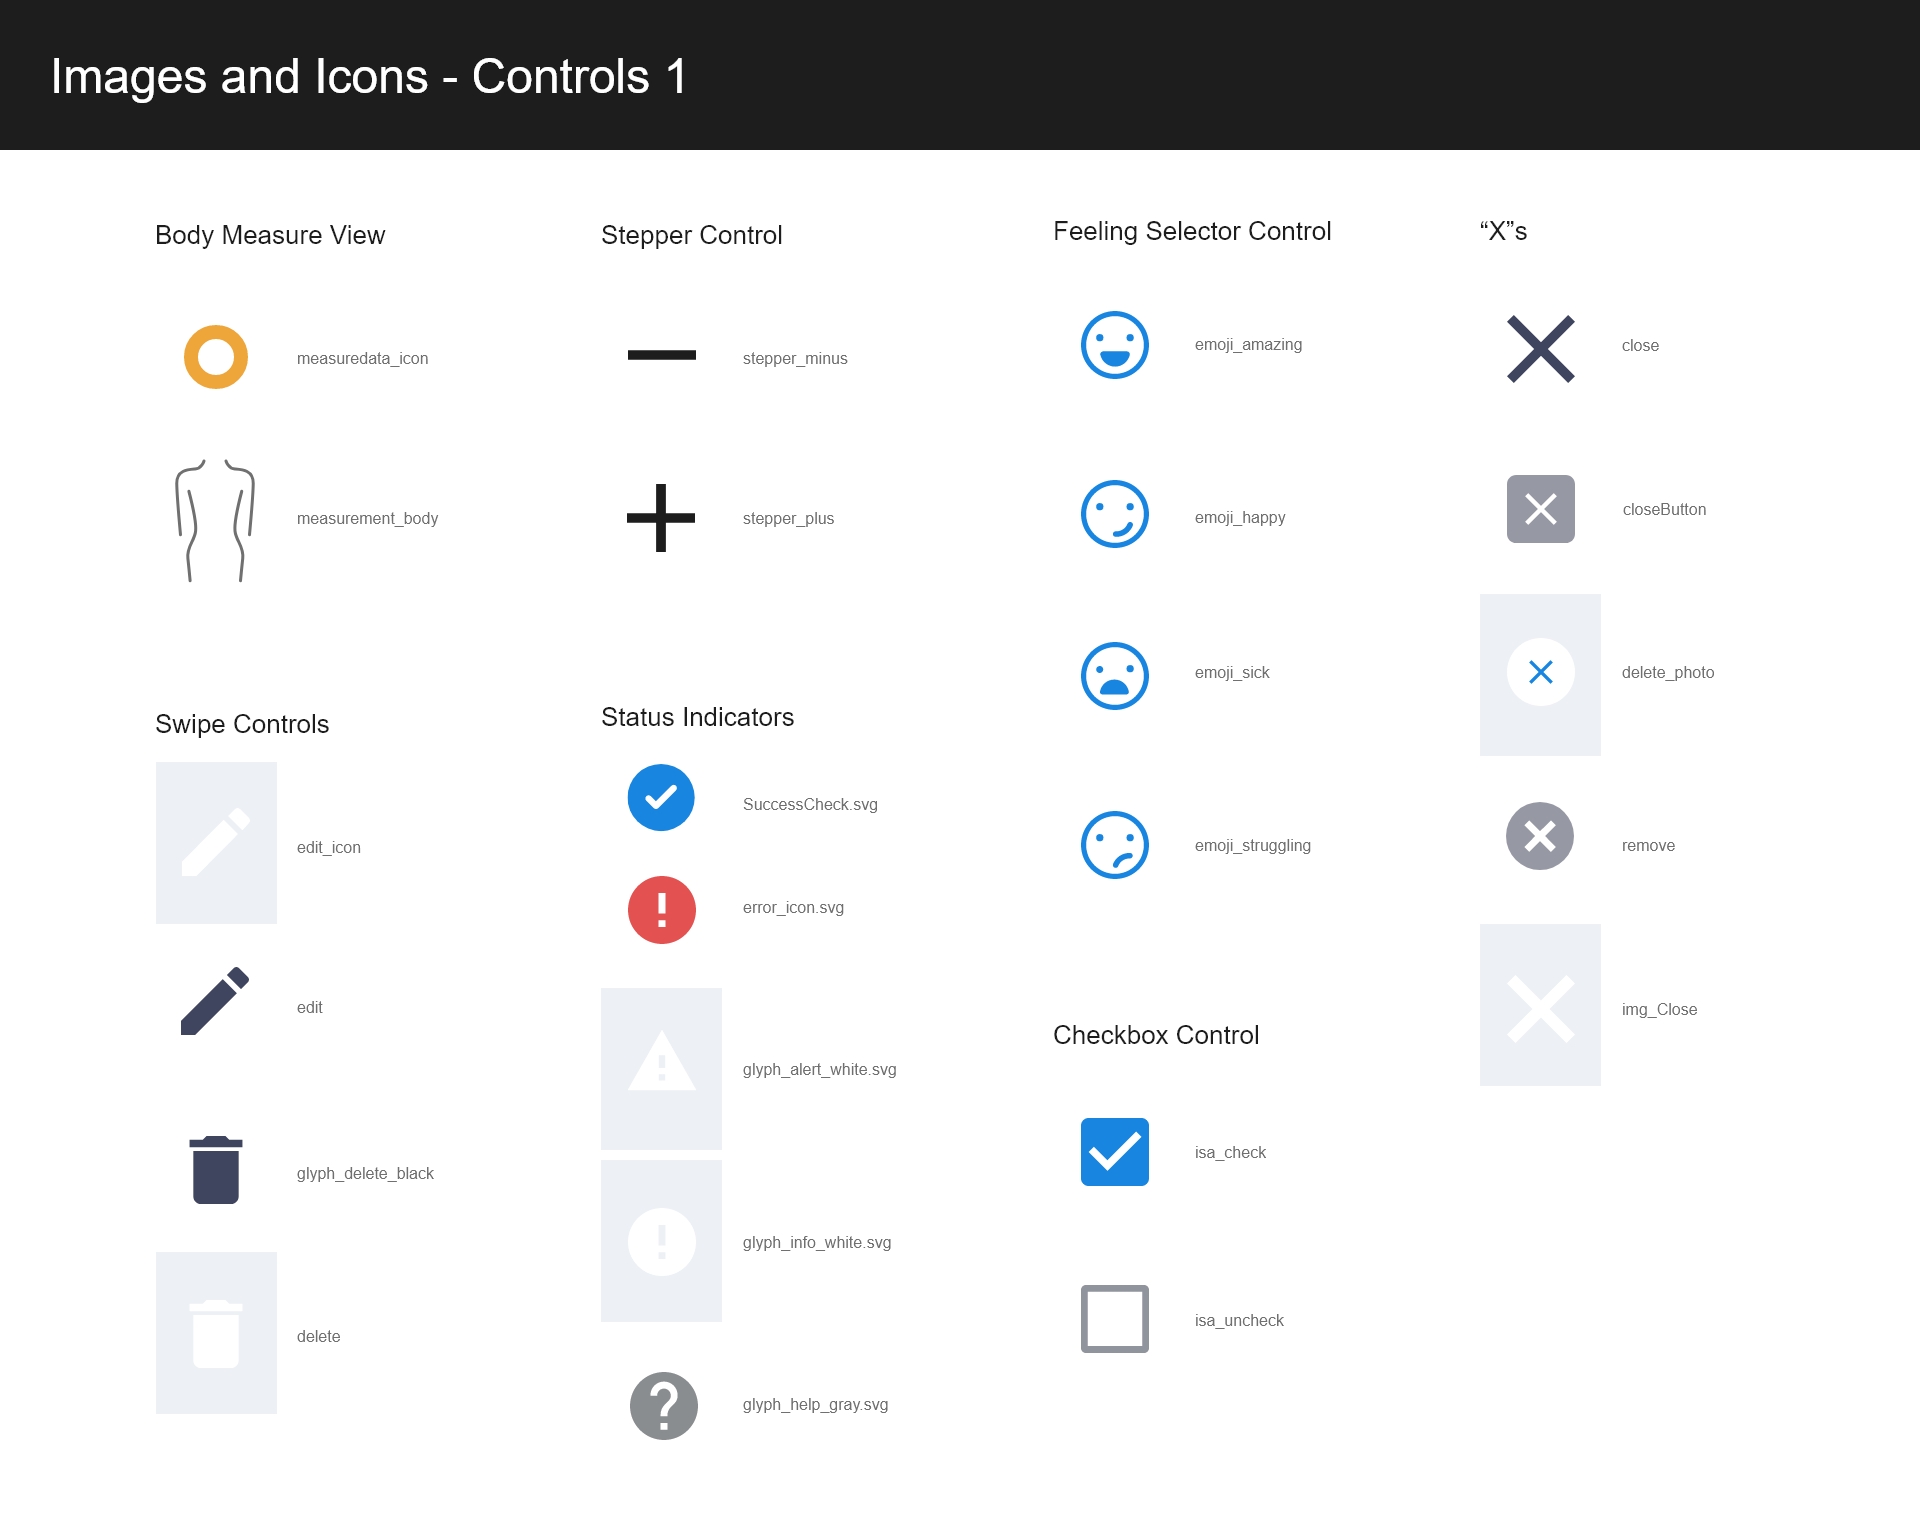Click the blue SuccessCheck circle

click(661, 798)
